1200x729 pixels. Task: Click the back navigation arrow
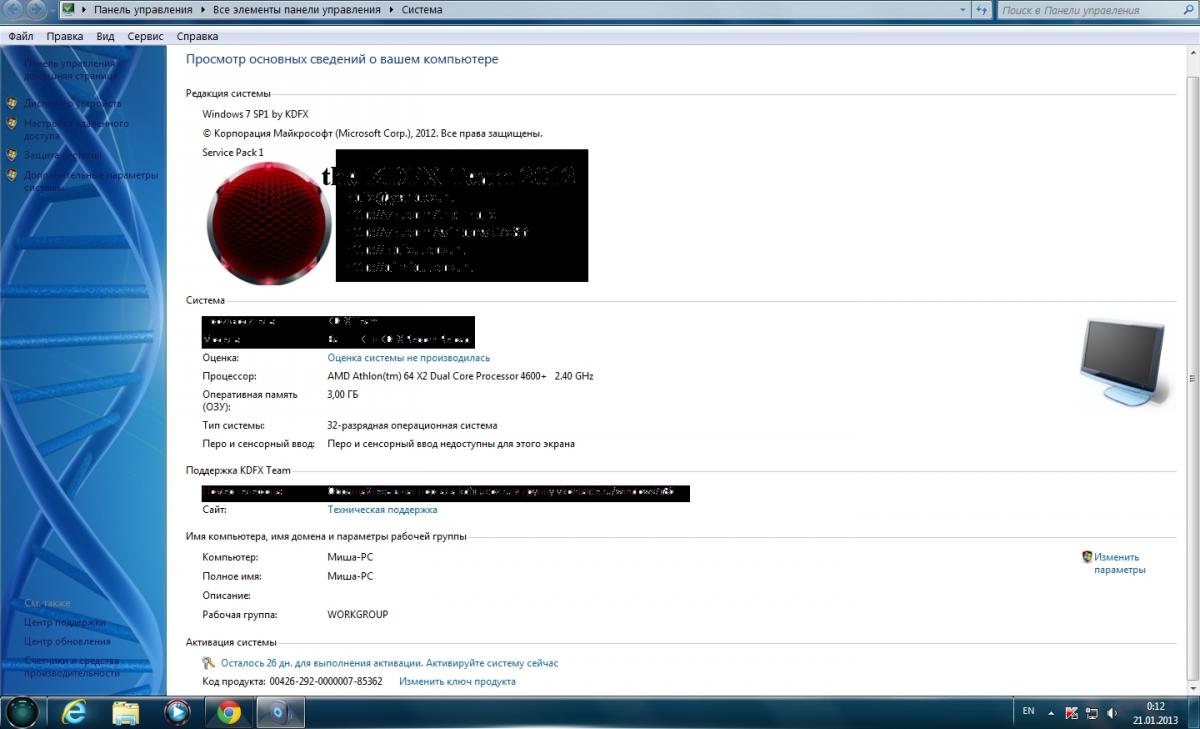[13, 10]
